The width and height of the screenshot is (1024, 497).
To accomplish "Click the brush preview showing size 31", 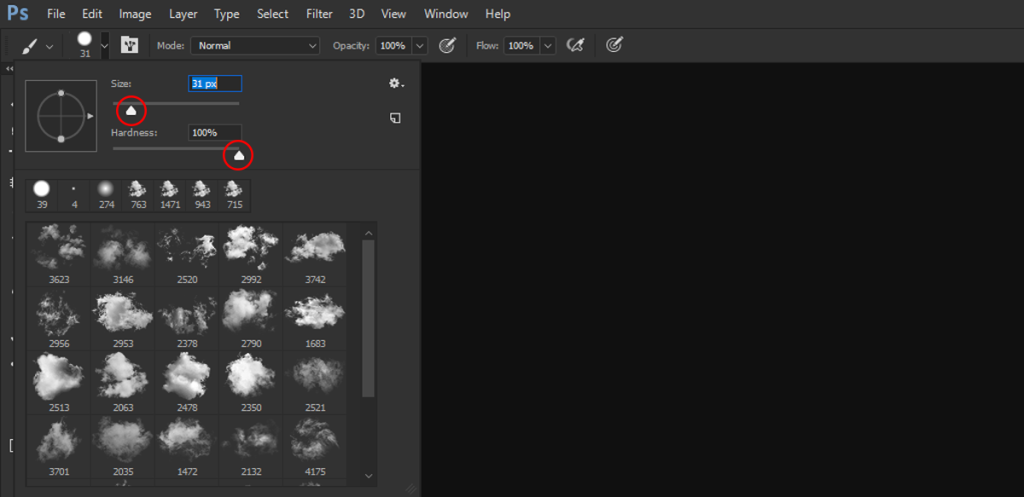I will (x=85, y=45).
